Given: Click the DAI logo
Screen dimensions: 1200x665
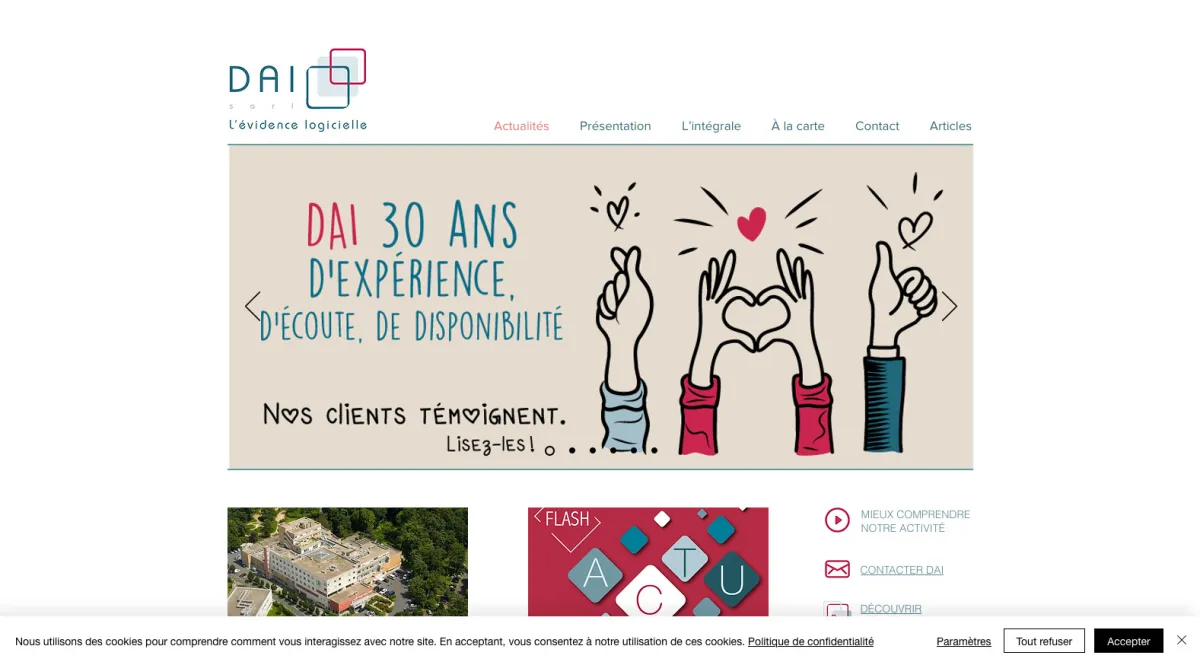Looking at the screenshot, I should 298,89.
